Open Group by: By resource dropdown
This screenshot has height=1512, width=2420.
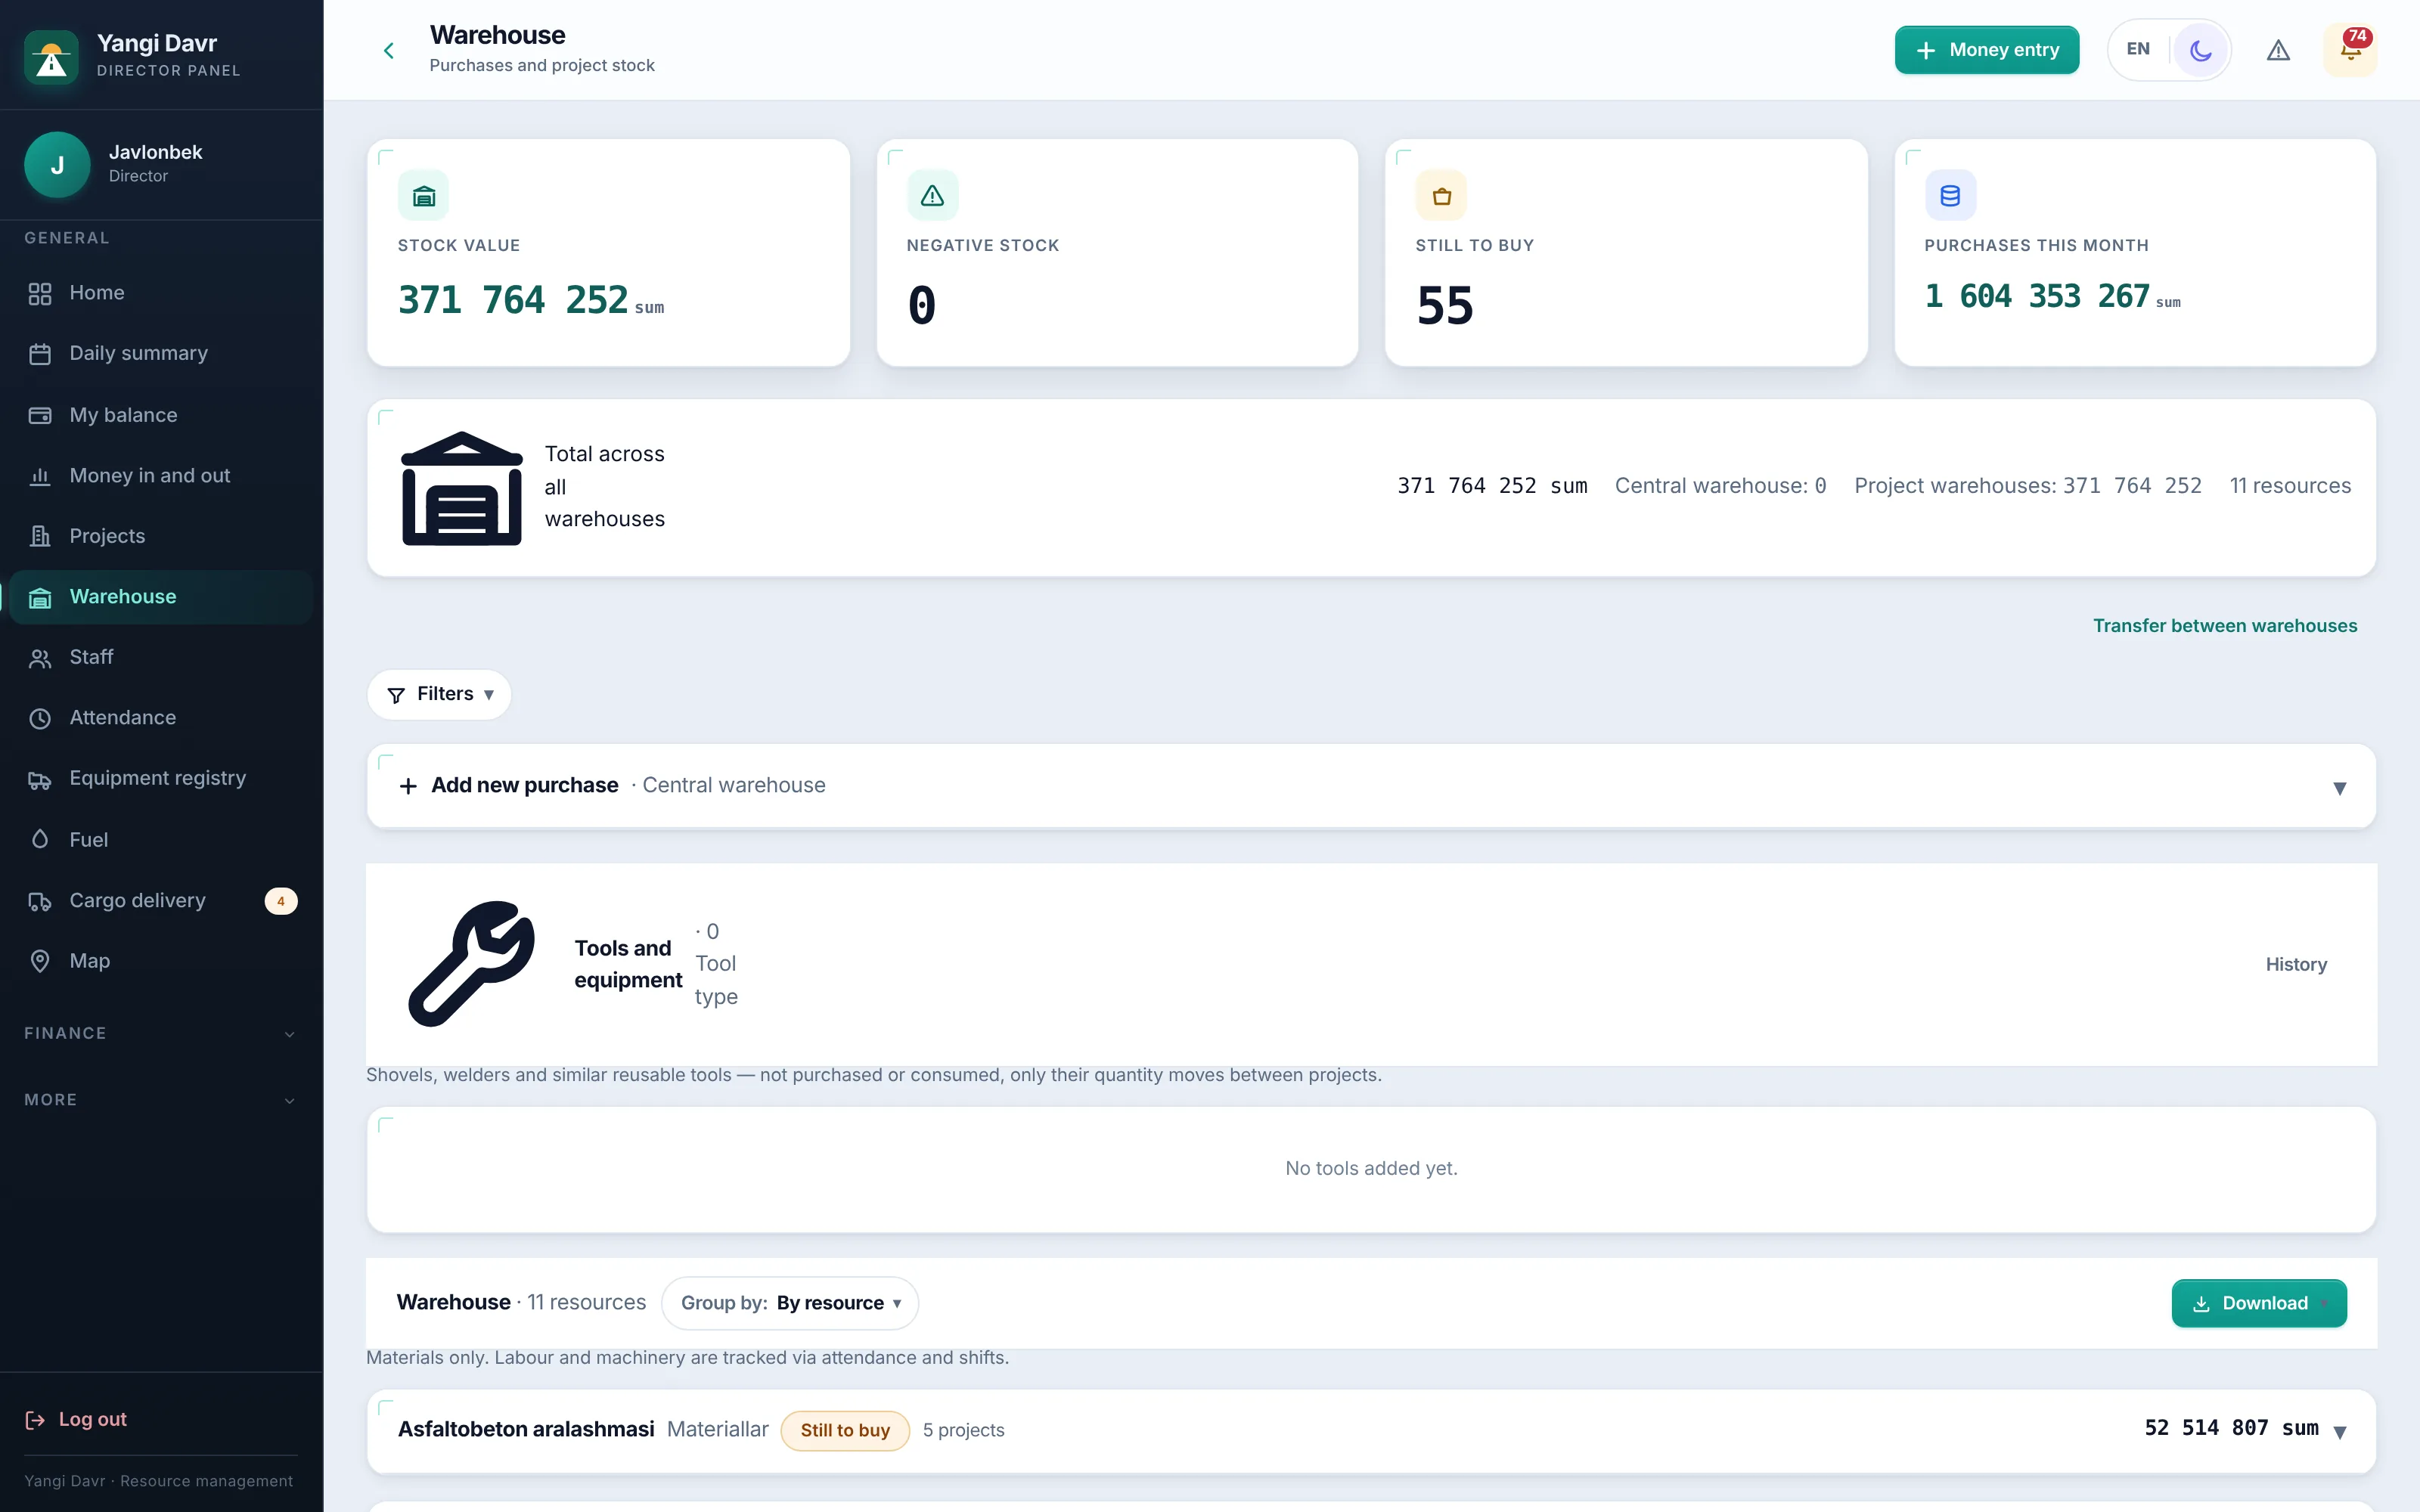[790, 1303]
